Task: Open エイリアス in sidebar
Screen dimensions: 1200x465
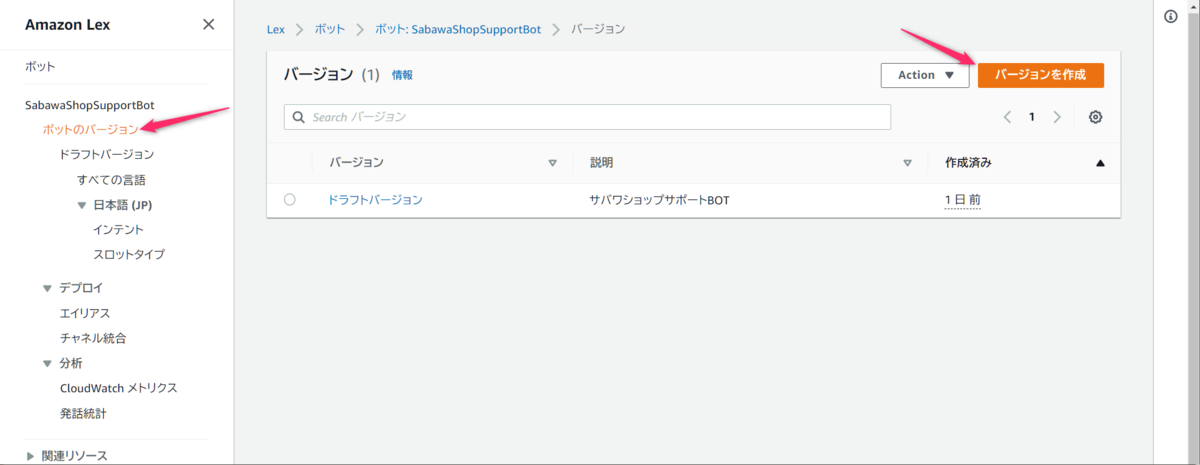Action: 85,313
